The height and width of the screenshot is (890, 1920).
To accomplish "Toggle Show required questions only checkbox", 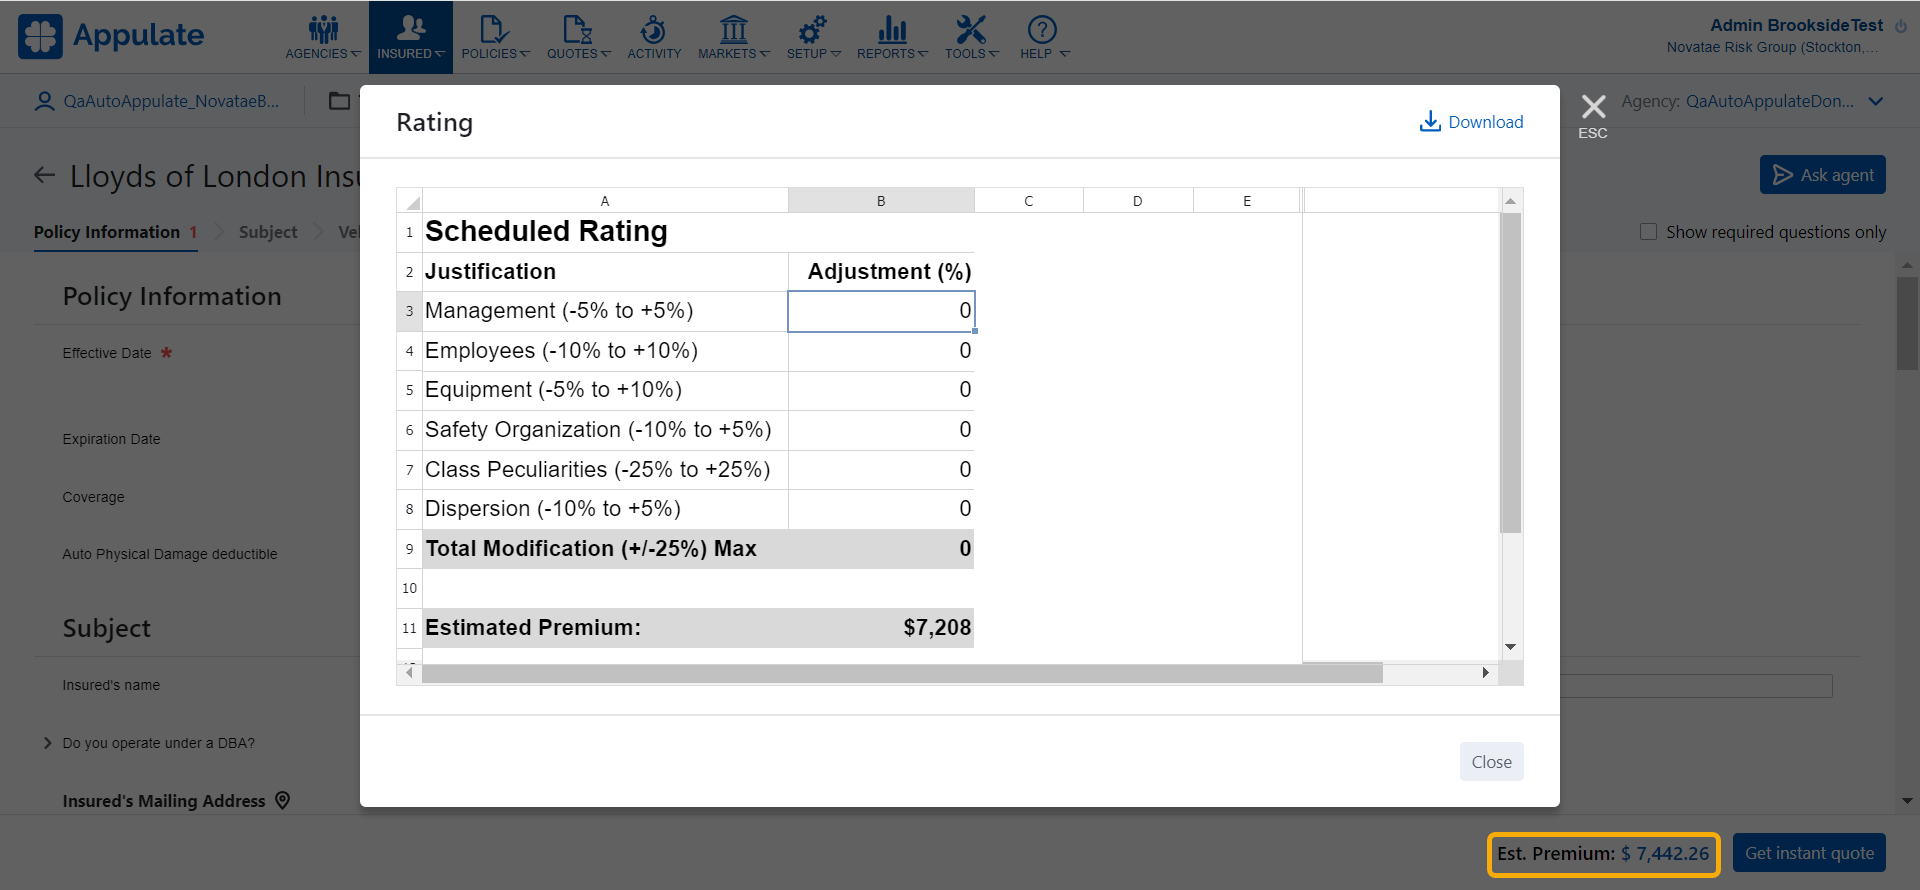I will [1648, 232].
